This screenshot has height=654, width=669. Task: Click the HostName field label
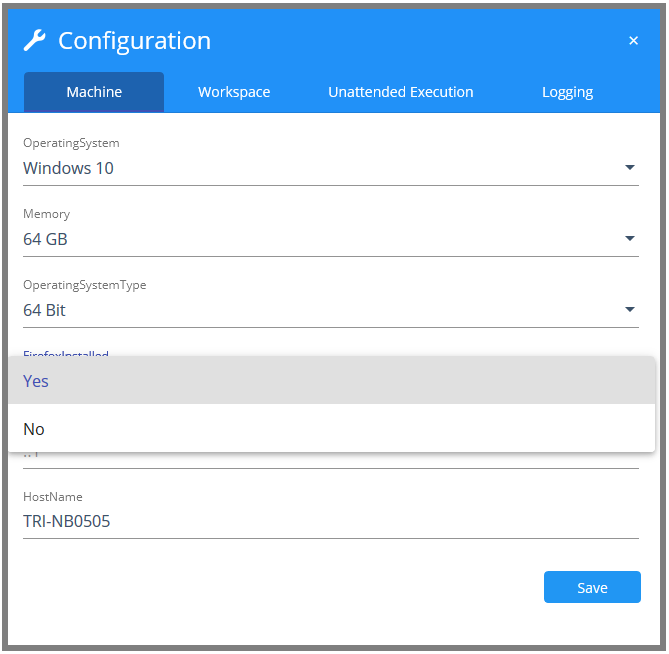(53, 497)
